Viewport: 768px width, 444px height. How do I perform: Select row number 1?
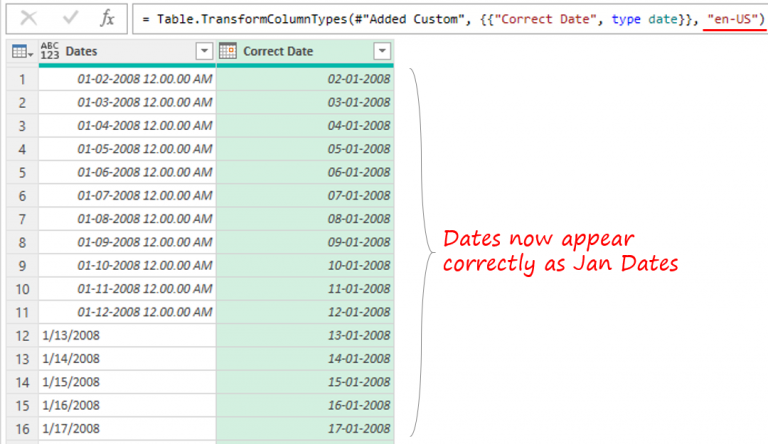click(20, 78)
